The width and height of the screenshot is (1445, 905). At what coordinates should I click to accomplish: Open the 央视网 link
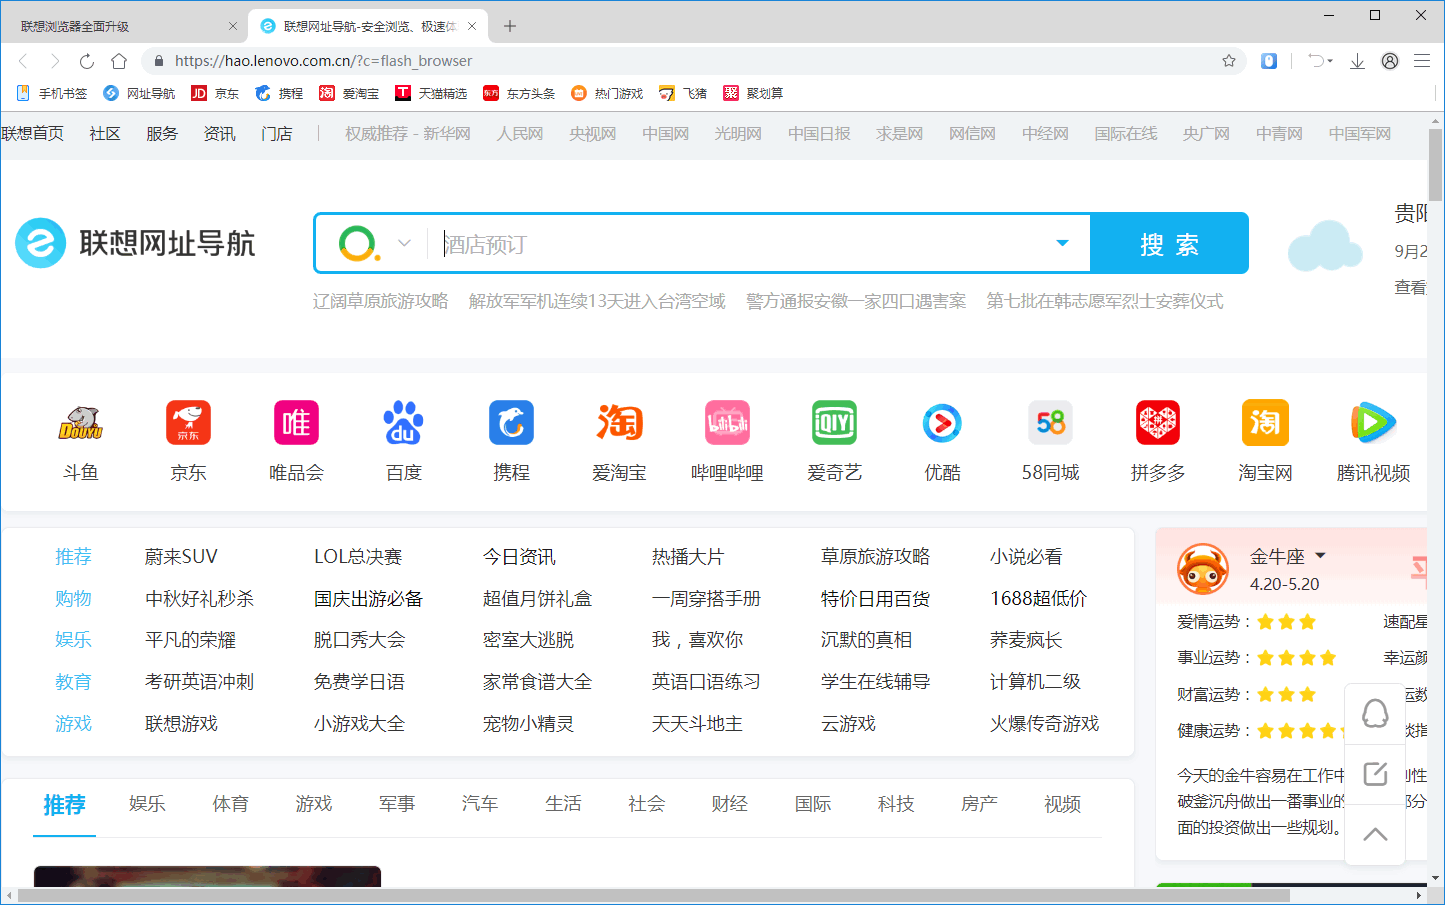click(x=593, y=134)
